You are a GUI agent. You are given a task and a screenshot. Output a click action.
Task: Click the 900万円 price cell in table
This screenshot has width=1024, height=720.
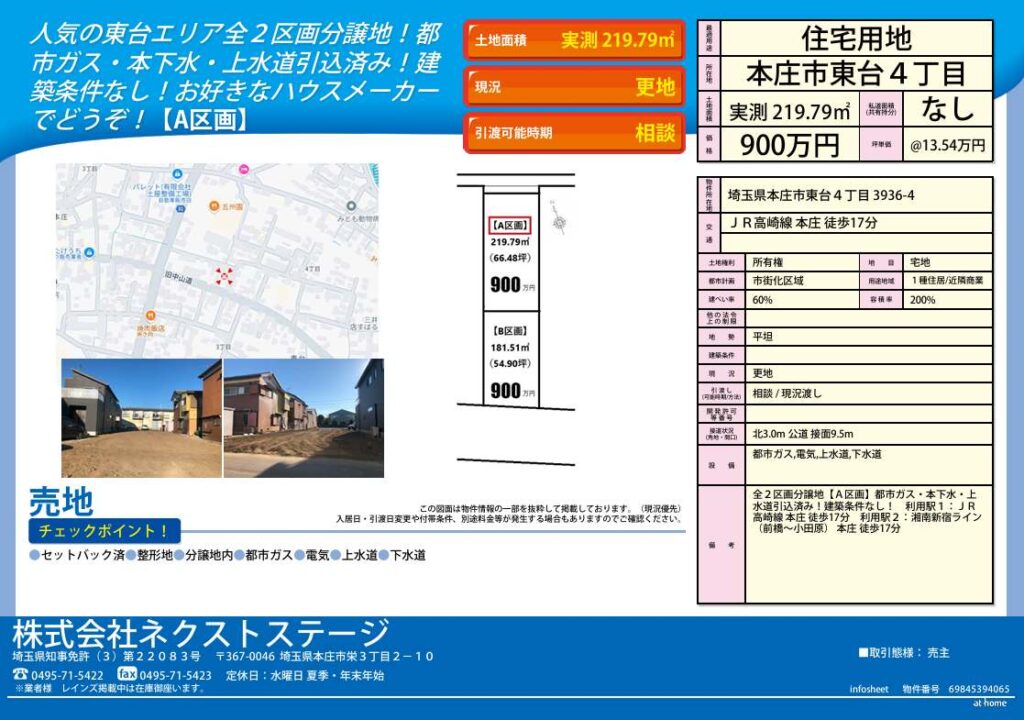click(x=789, y=145)
